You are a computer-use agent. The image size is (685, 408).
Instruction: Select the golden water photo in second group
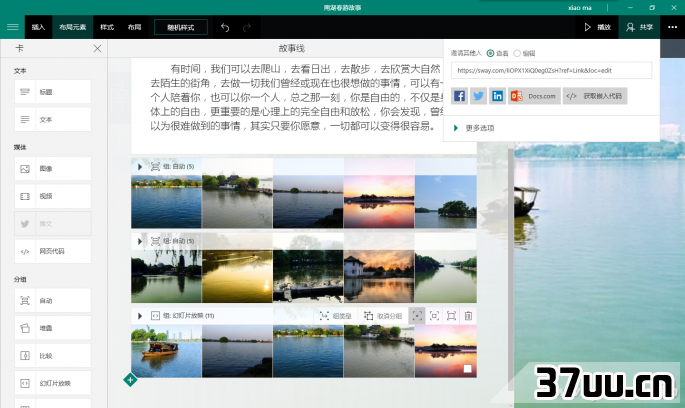(237, 277)
